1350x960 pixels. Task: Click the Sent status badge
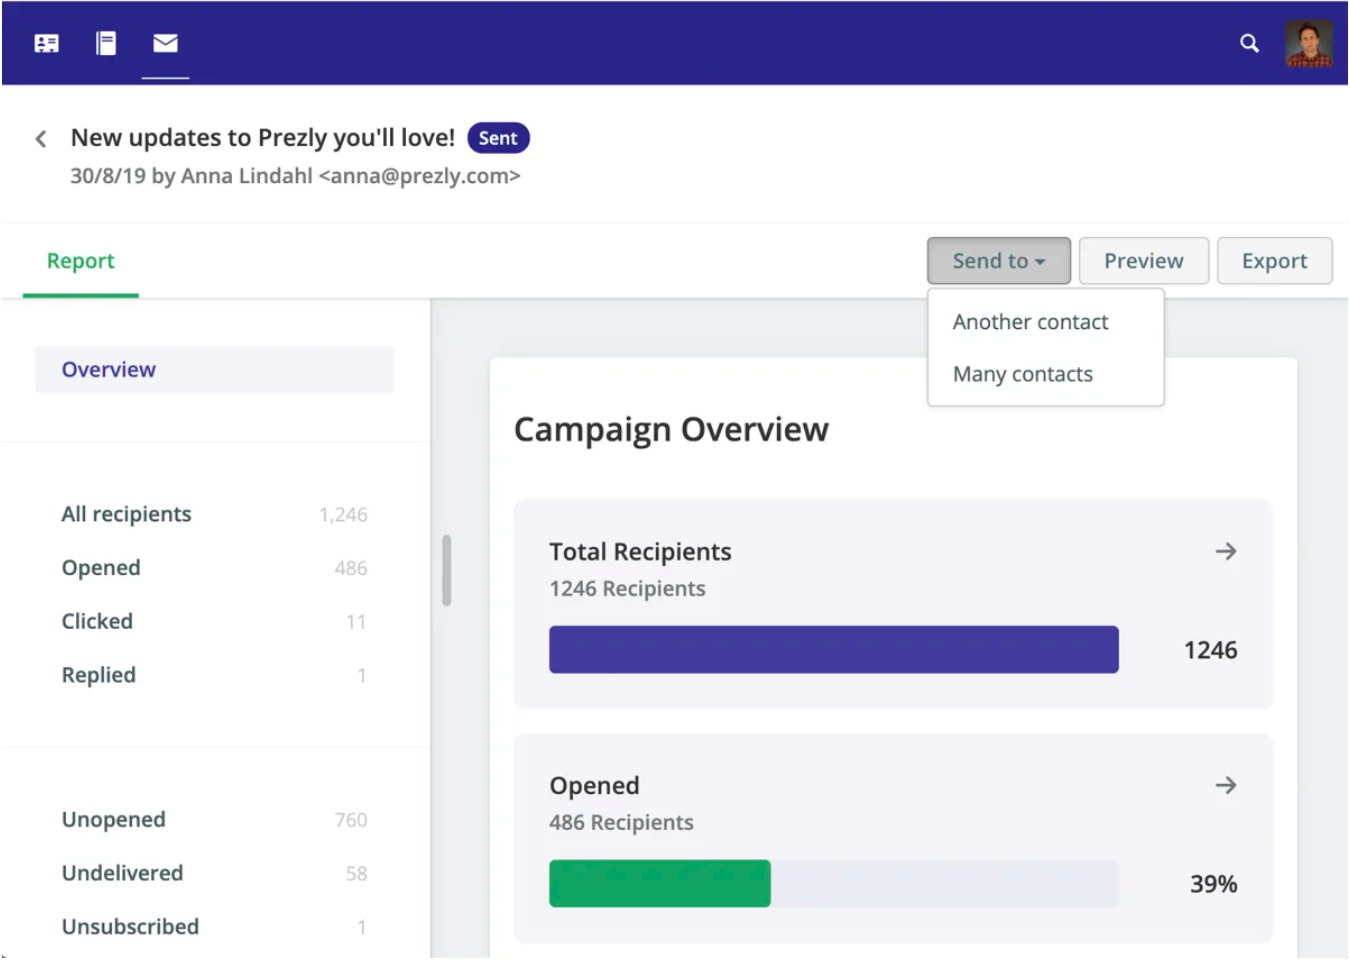[498, 138]
